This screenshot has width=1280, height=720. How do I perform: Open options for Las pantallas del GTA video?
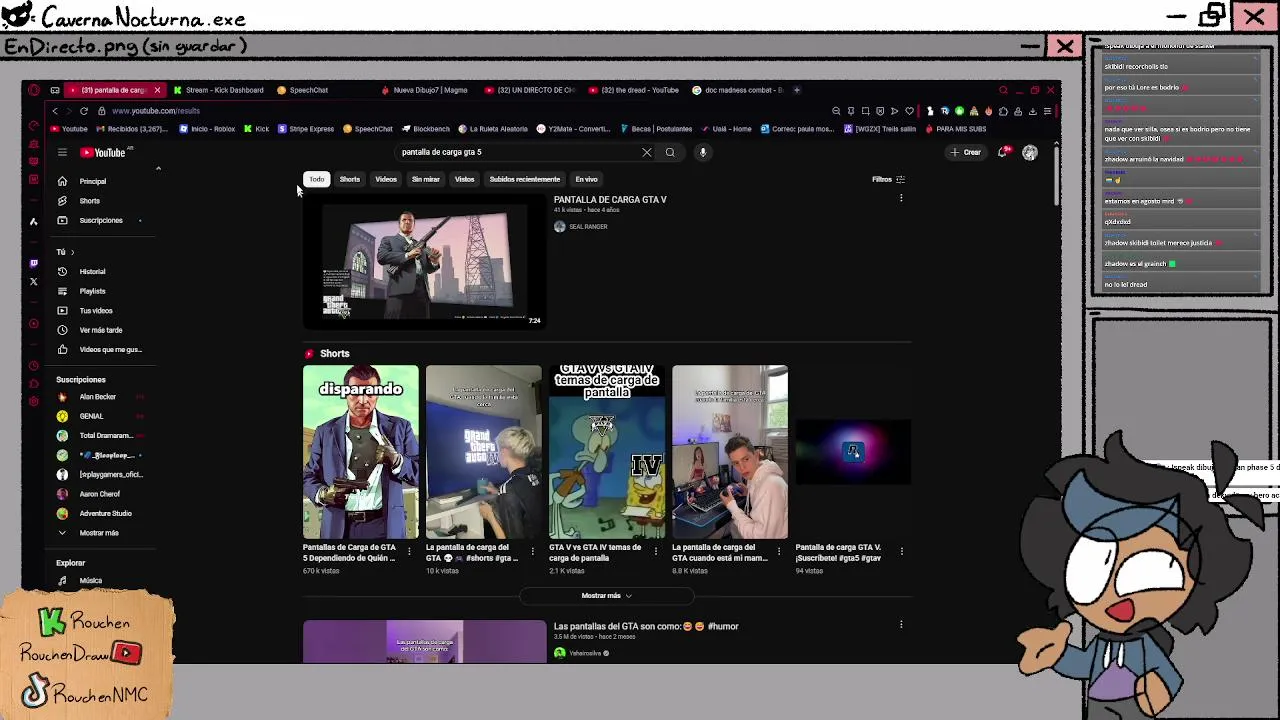click(x=901, y=625)
